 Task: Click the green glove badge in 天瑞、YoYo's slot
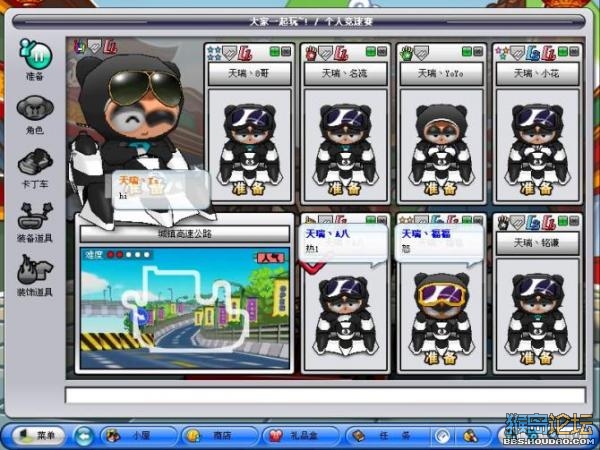pos(406,53)
